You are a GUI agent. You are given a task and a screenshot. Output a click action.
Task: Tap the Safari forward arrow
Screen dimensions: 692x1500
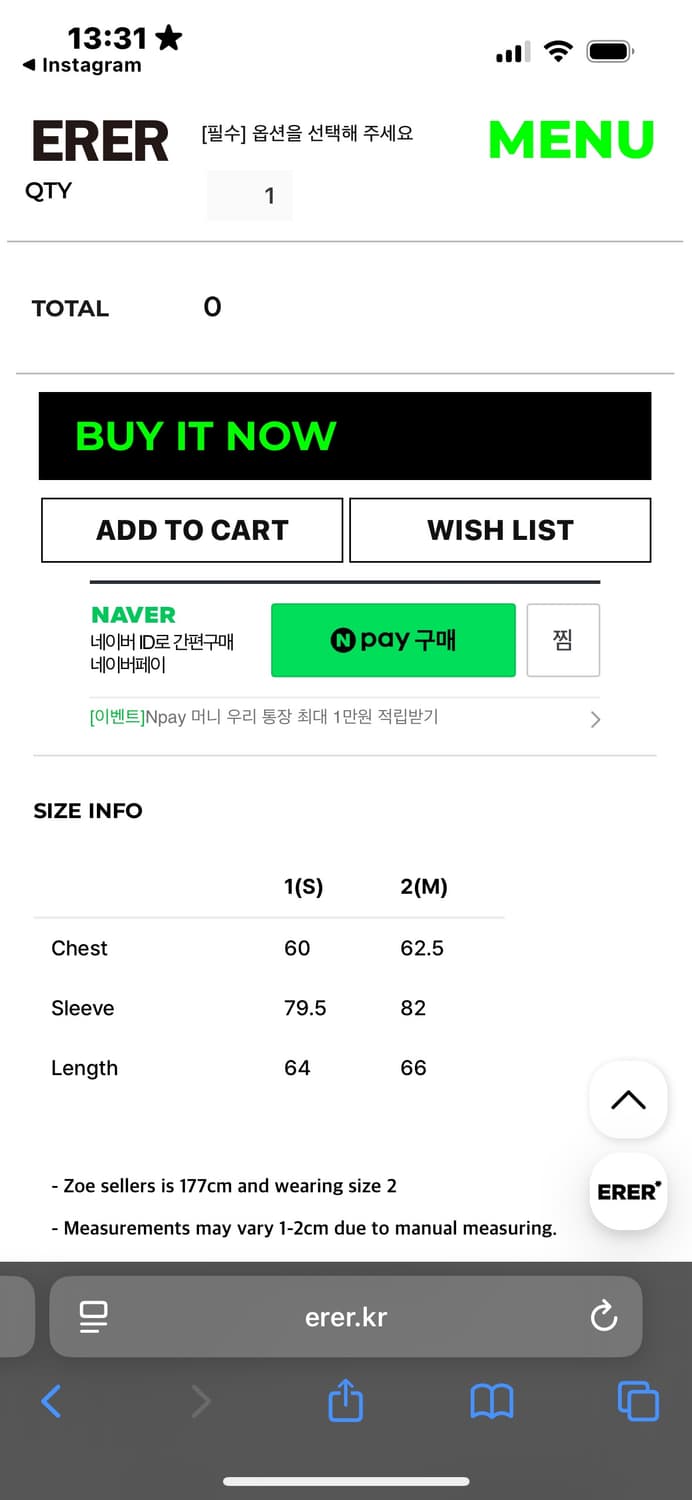coord(201,1401)
